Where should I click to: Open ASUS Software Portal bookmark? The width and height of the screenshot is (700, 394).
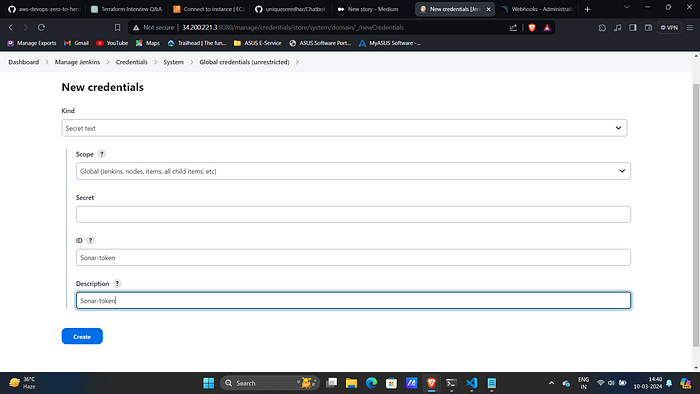coord(320,43)
